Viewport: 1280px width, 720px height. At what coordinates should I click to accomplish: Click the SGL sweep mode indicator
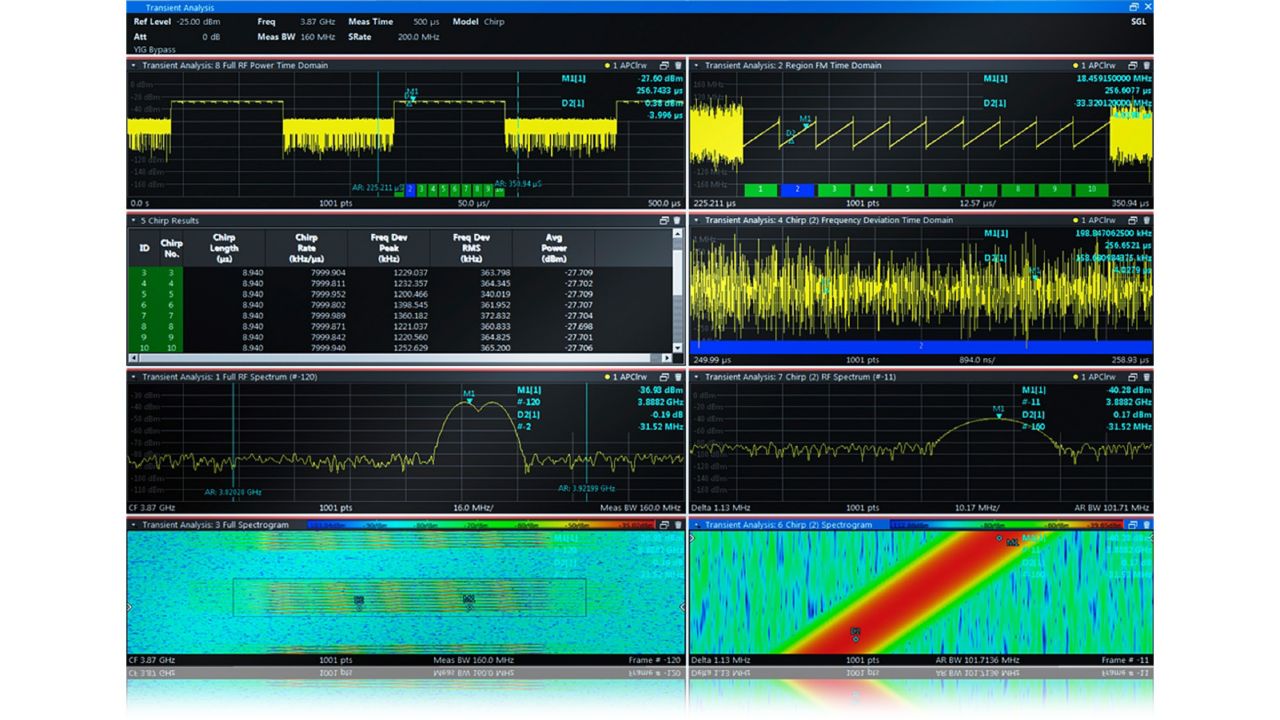1138,21
